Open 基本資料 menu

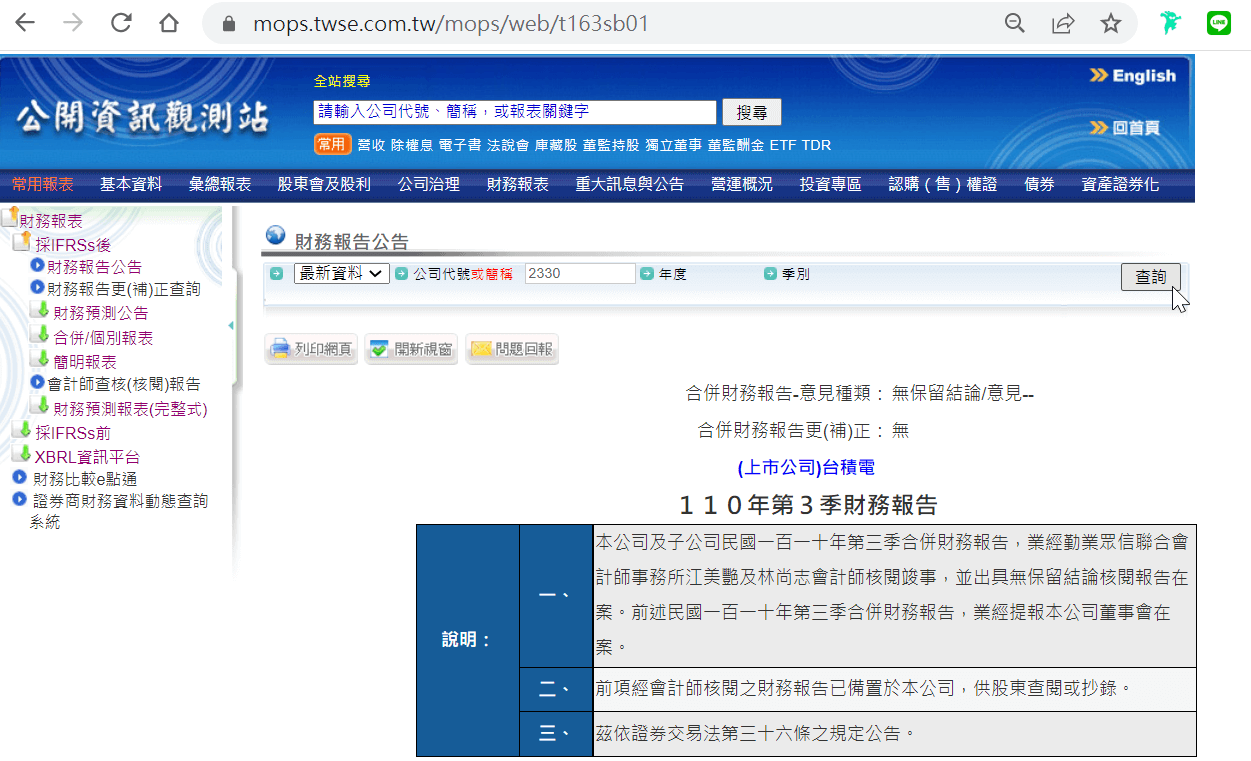131,184
